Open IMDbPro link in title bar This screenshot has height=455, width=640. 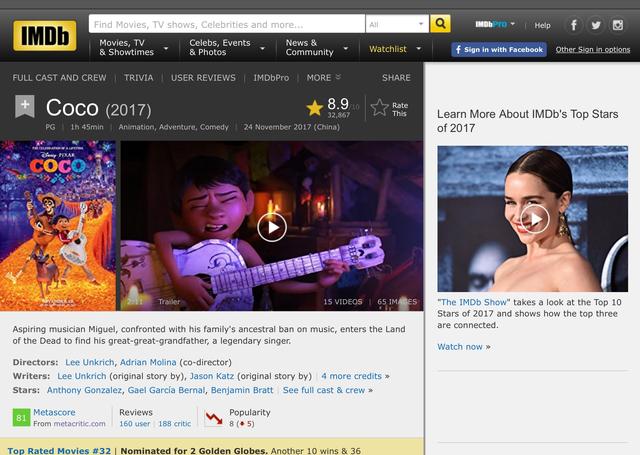(x=271, y=78)
